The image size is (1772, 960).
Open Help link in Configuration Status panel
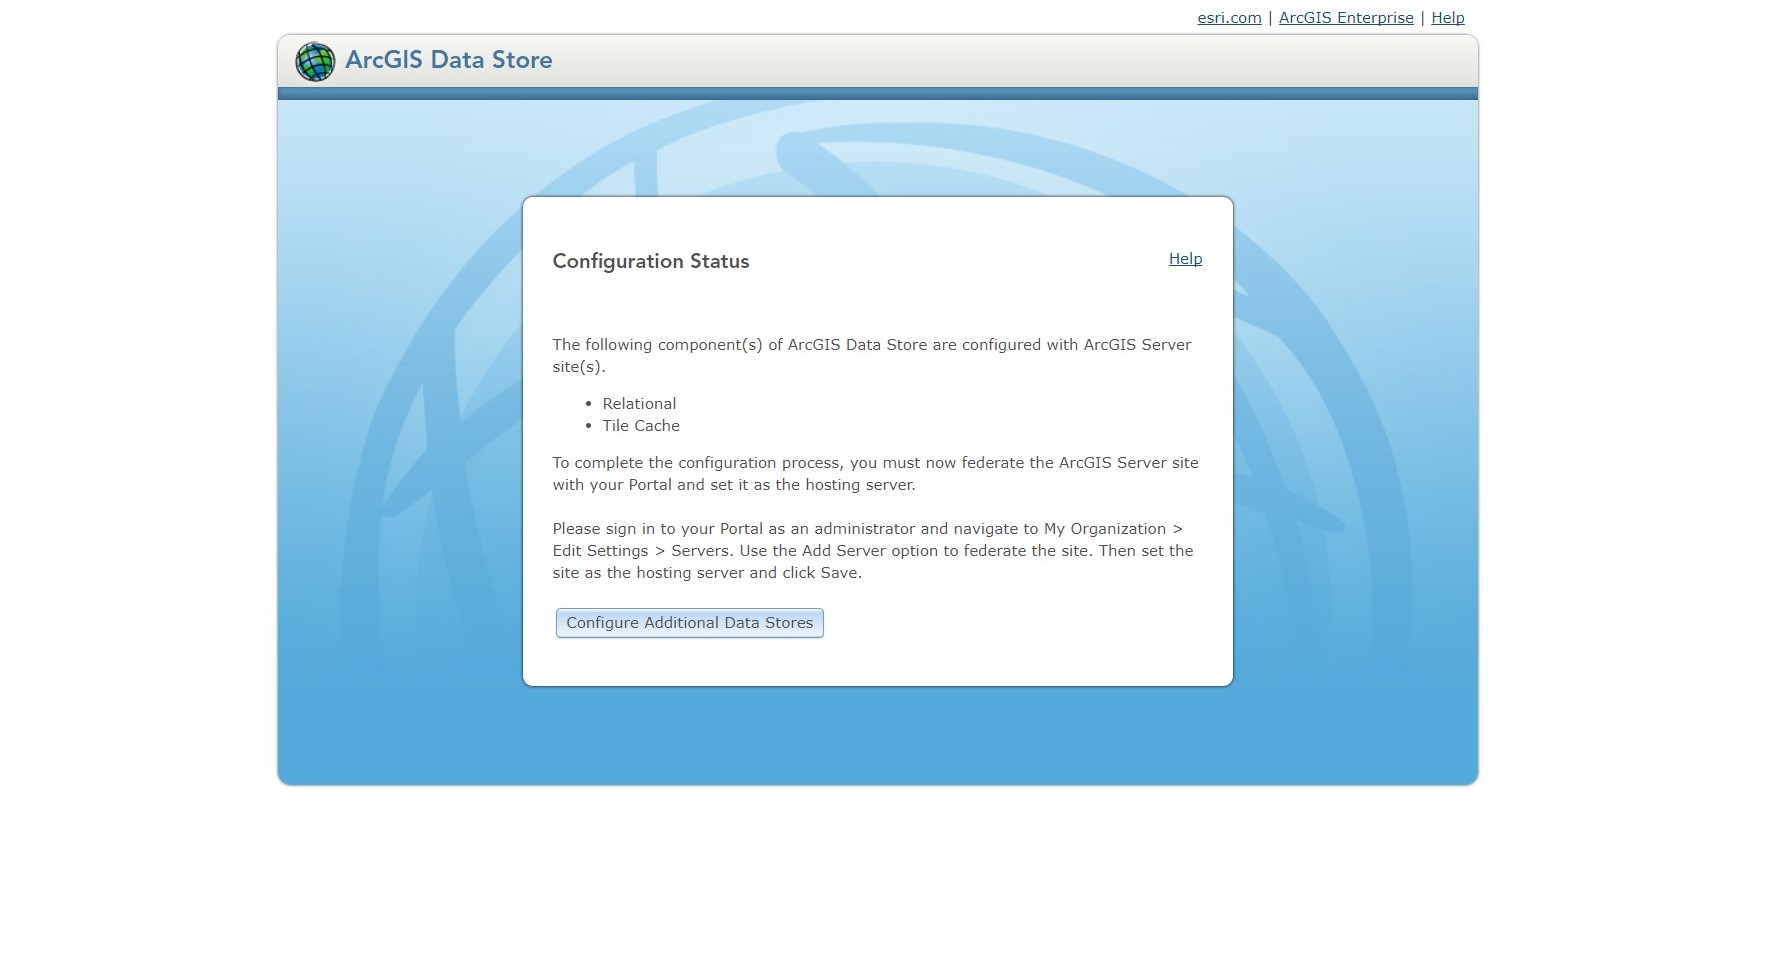(1185, 259)
